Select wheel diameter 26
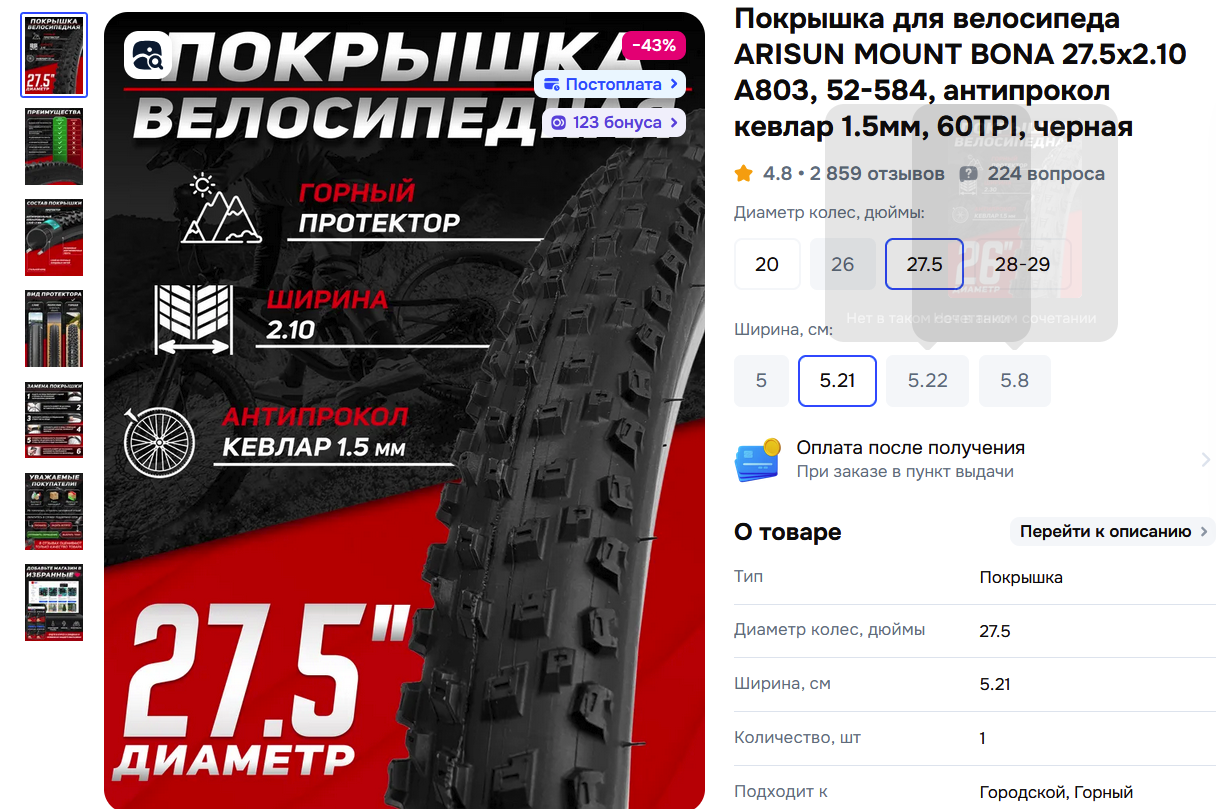Viewport: 1216px width, 809px height. click(x=843, y=264)
